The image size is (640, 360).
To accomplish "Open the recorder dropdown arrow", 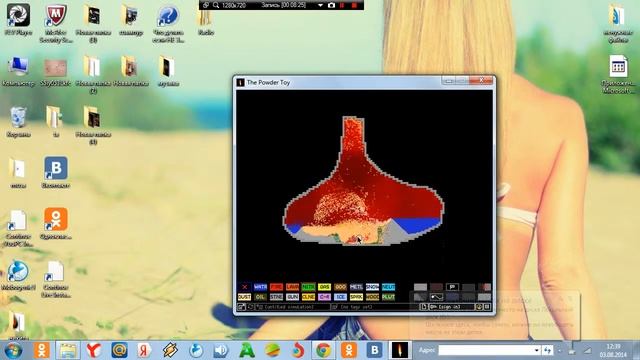I will [320, 5].
